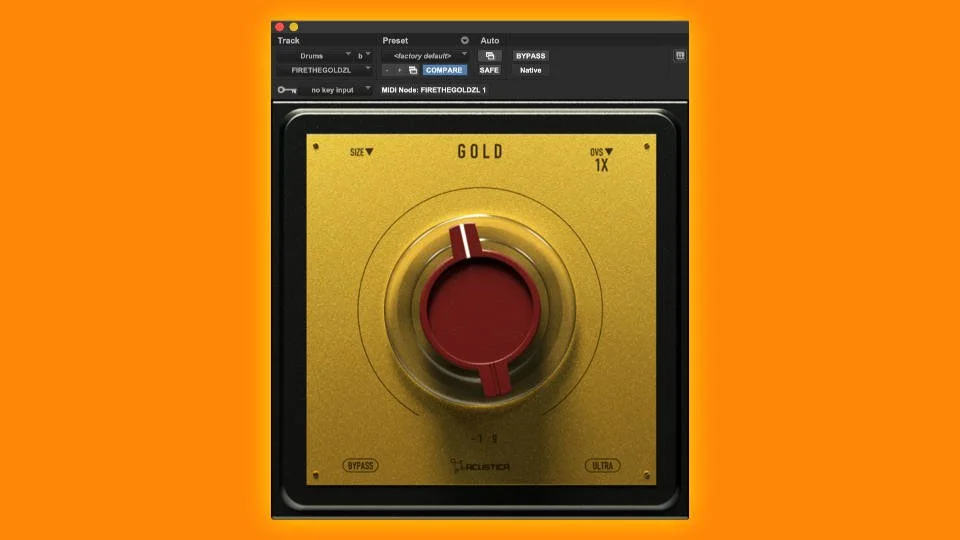The width and height of the screenshot is (960, 540).
Task: Click the Preset header label
Action: (x=395, y=40)
